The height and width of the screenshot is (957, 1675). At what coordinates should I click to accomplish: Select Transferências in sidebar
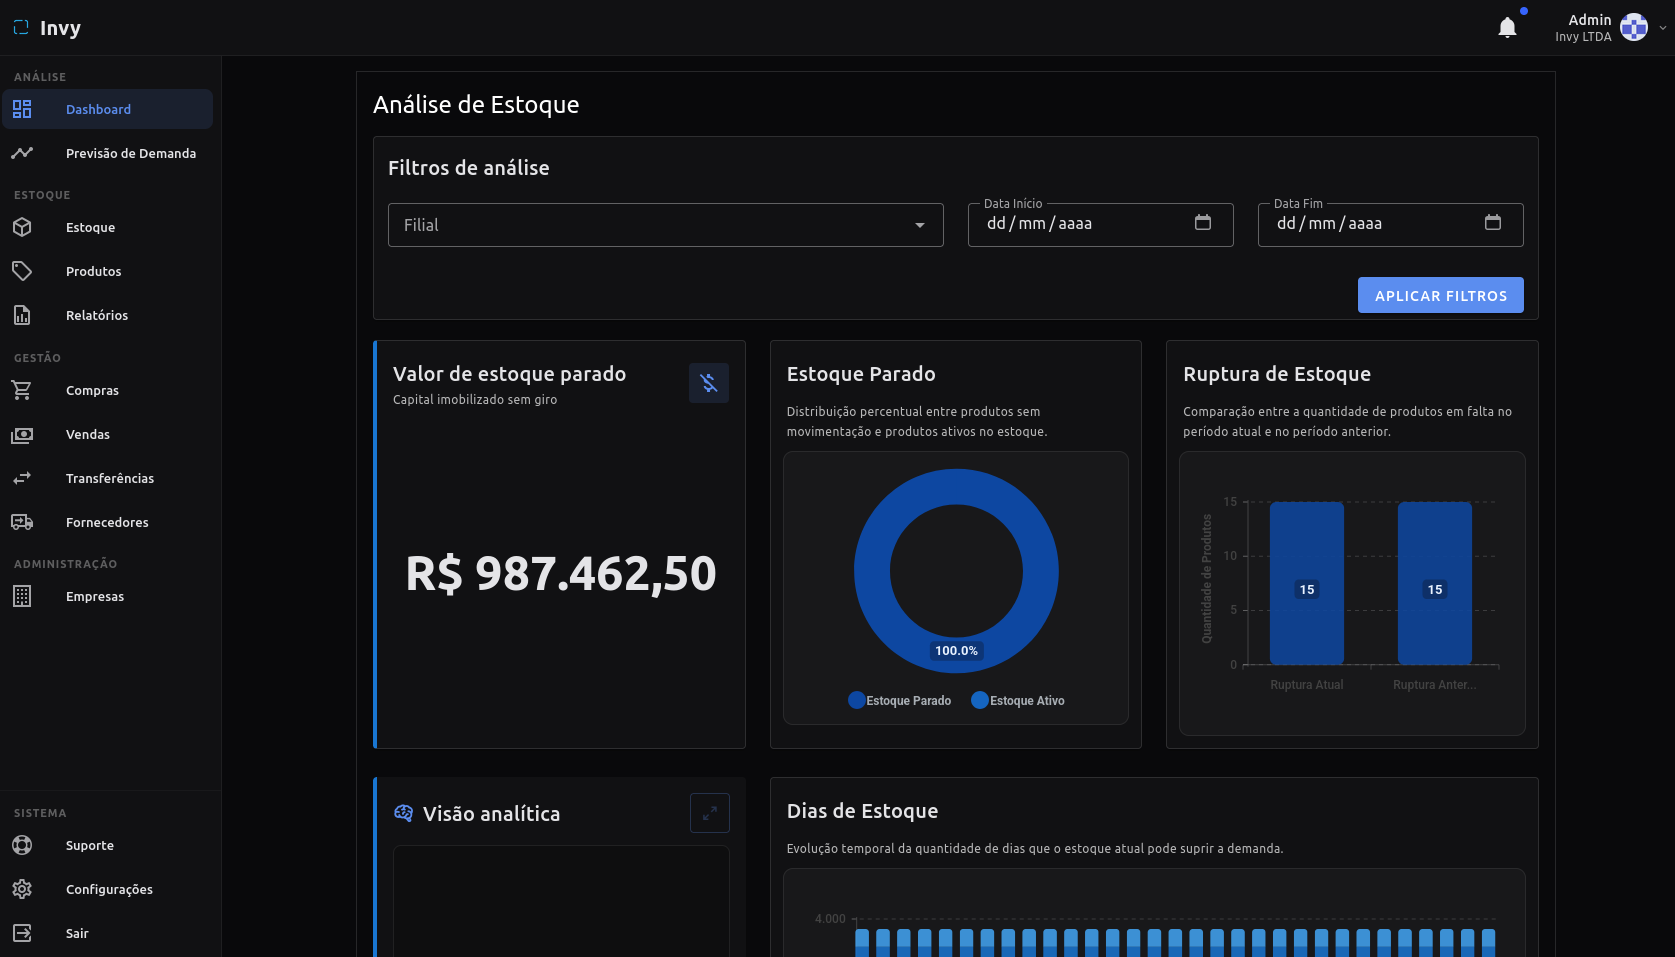coord(107,478)
